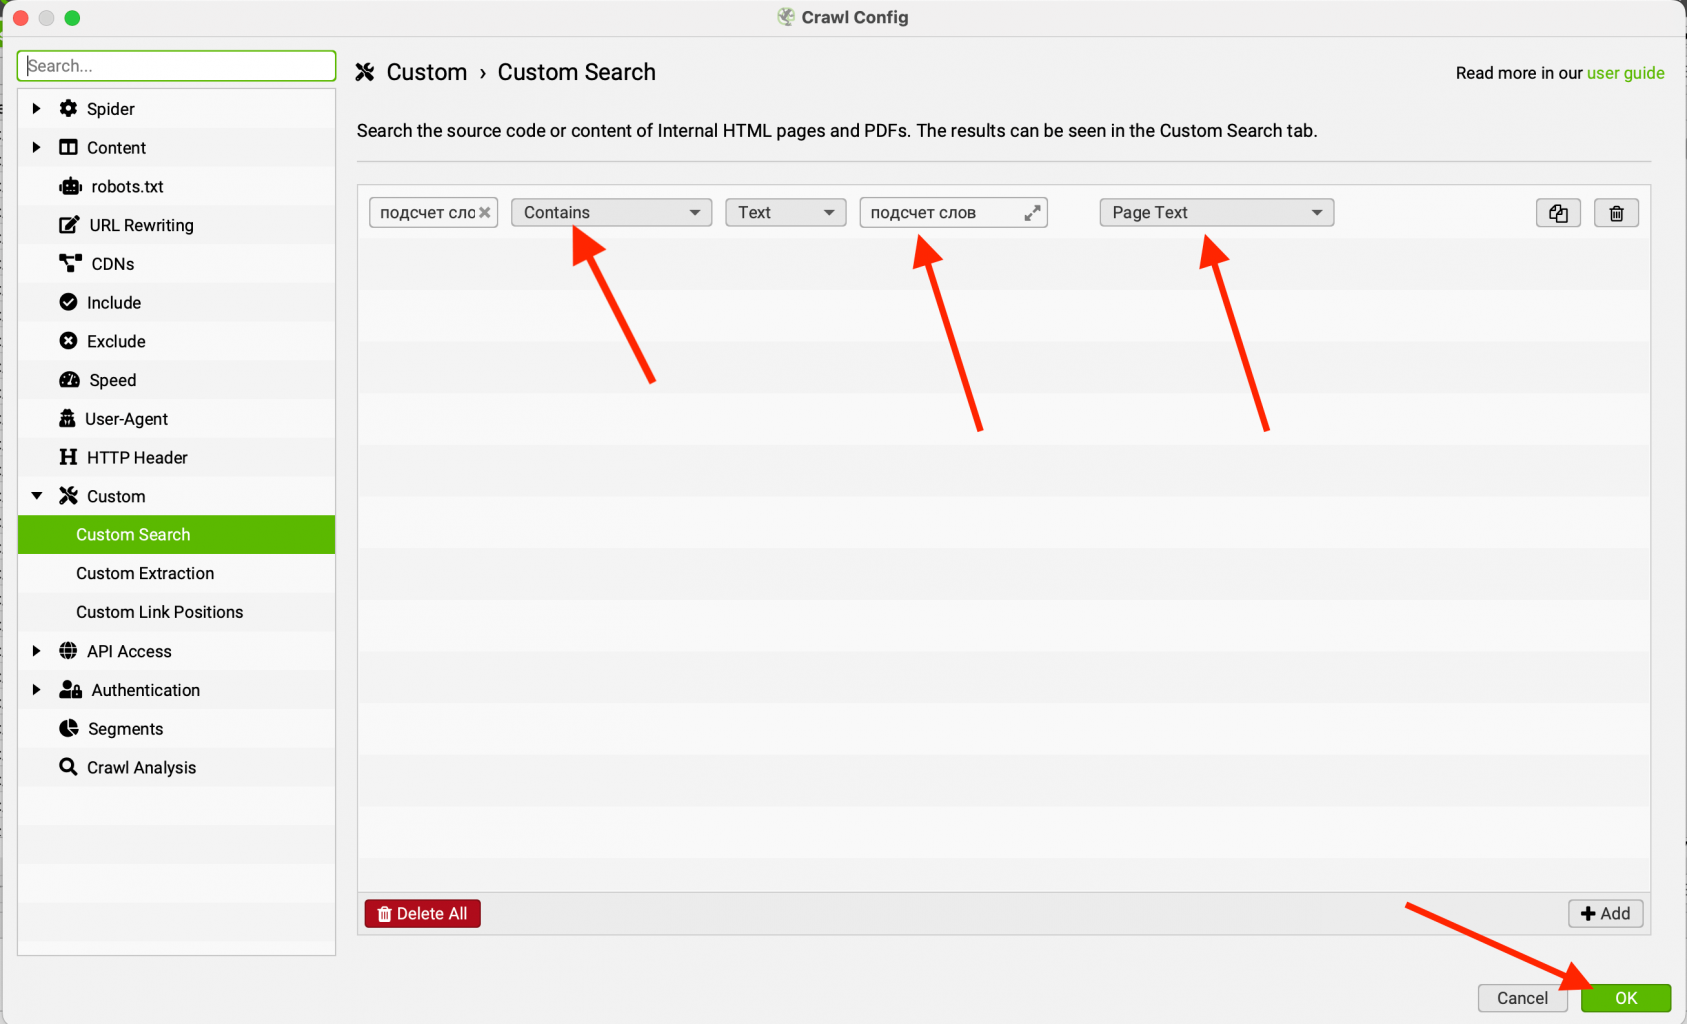Open the Page Text scope dropdown

point(1216,212)
